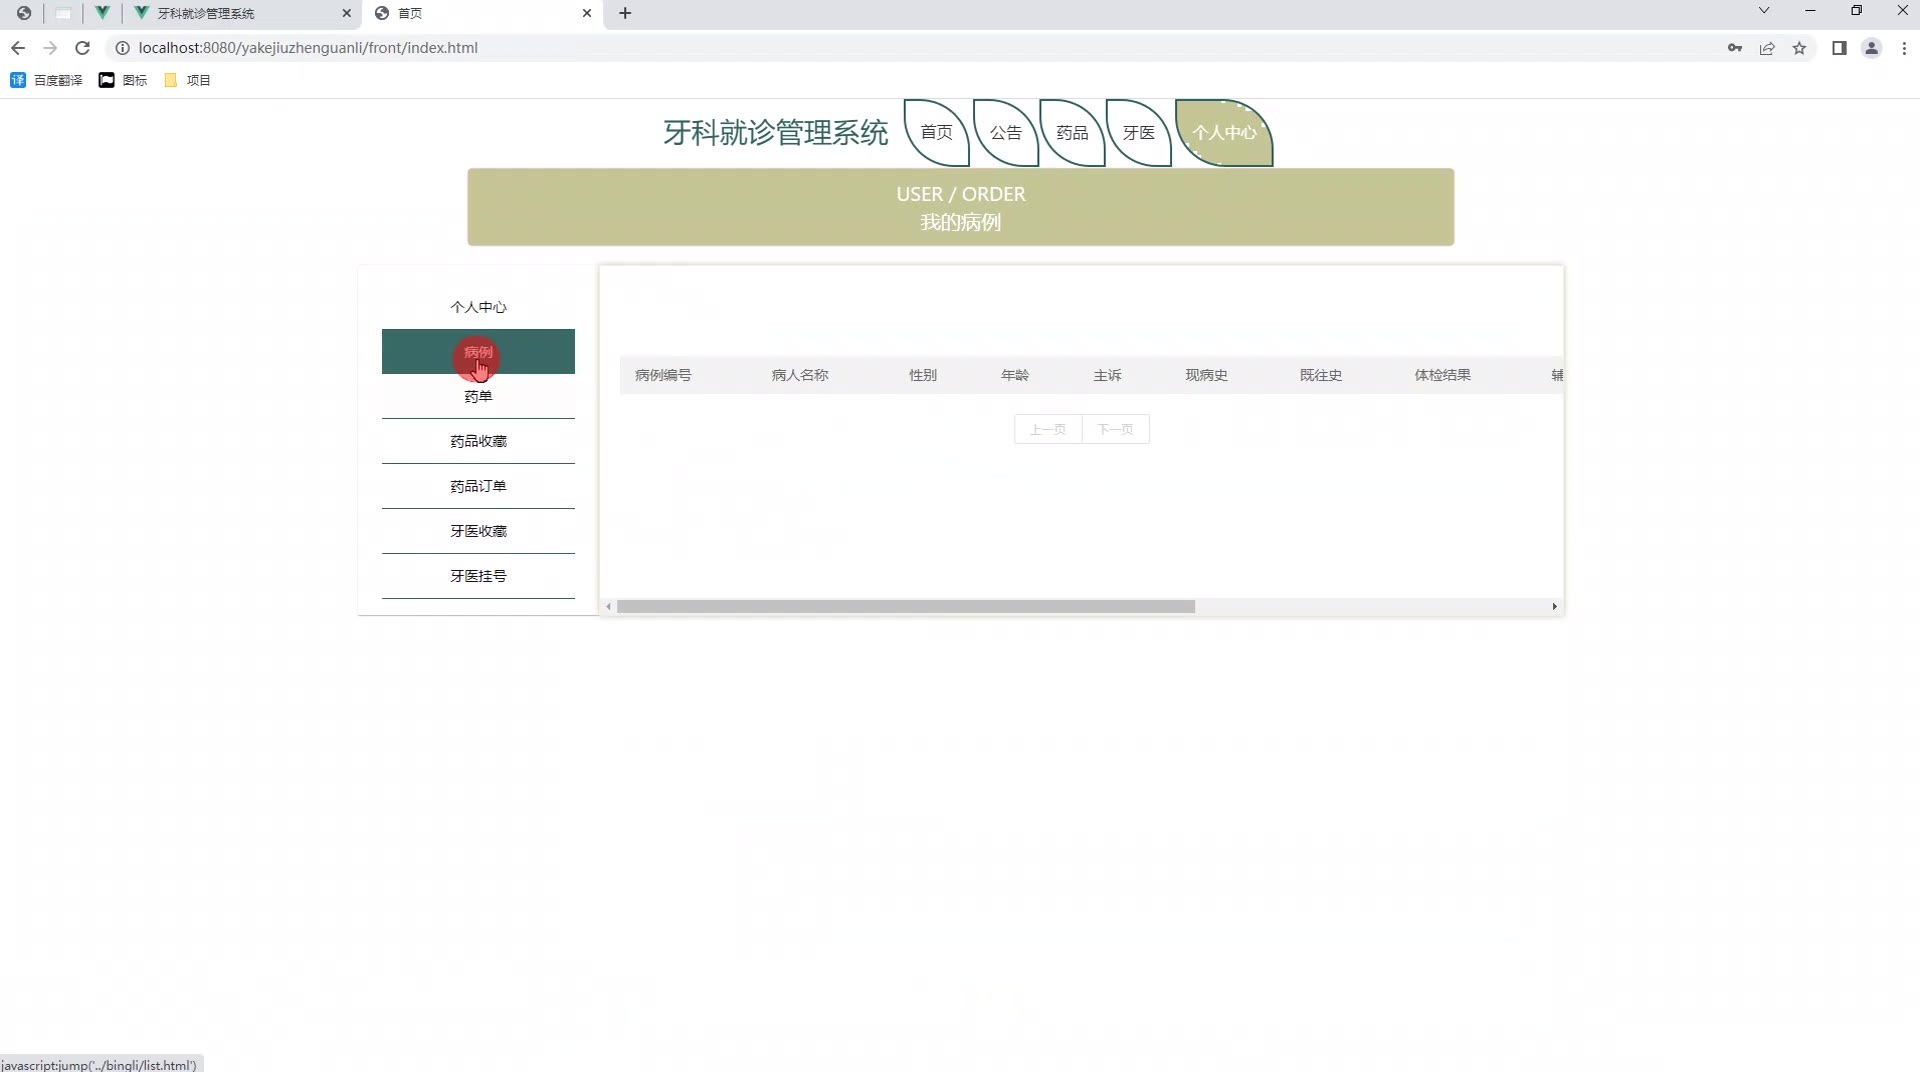Click the table's horizontal scrollbar thumb
1920x1072 pixels.
pos(906,607)
